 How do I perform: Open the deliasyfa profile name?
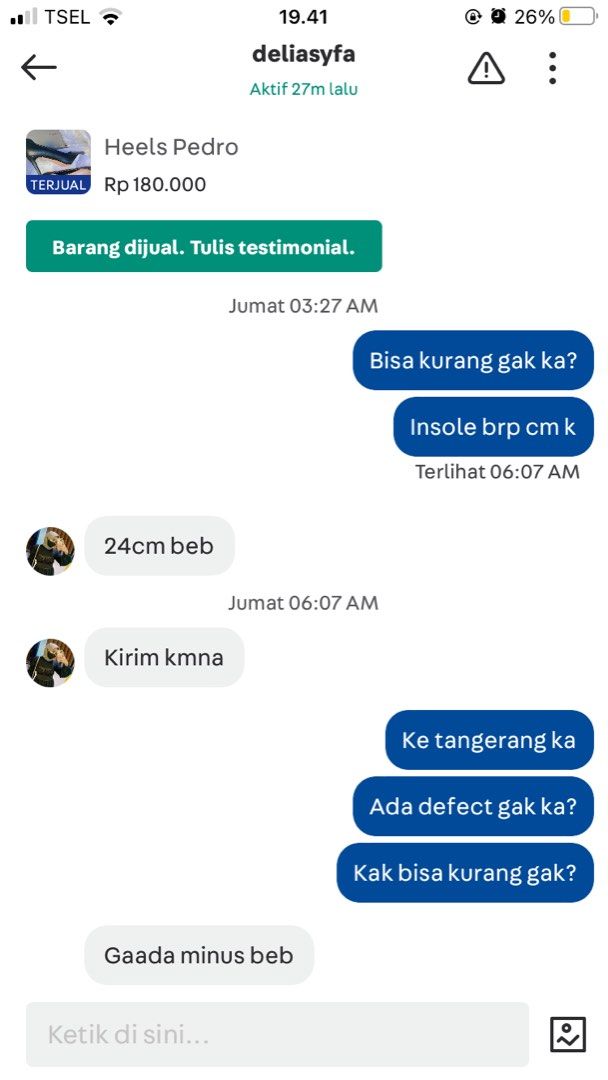point(304,54)
